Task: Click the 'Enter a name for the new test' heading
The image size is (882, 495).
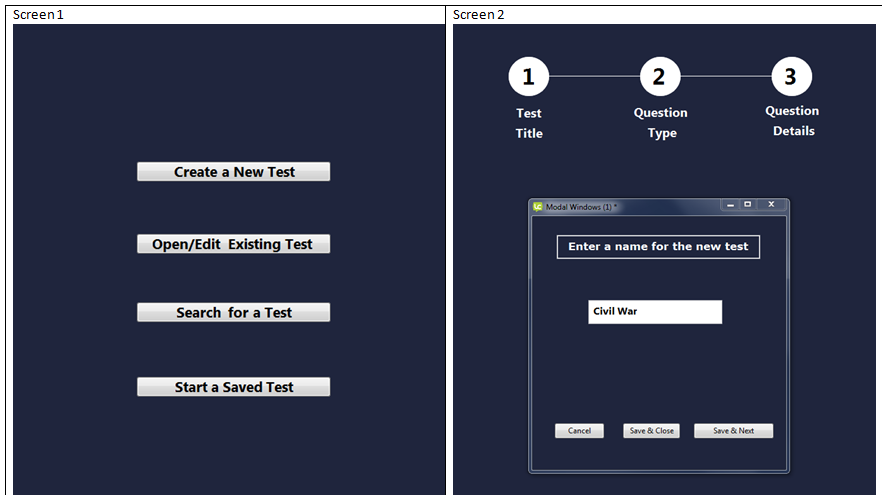Action: click(658, 247)
